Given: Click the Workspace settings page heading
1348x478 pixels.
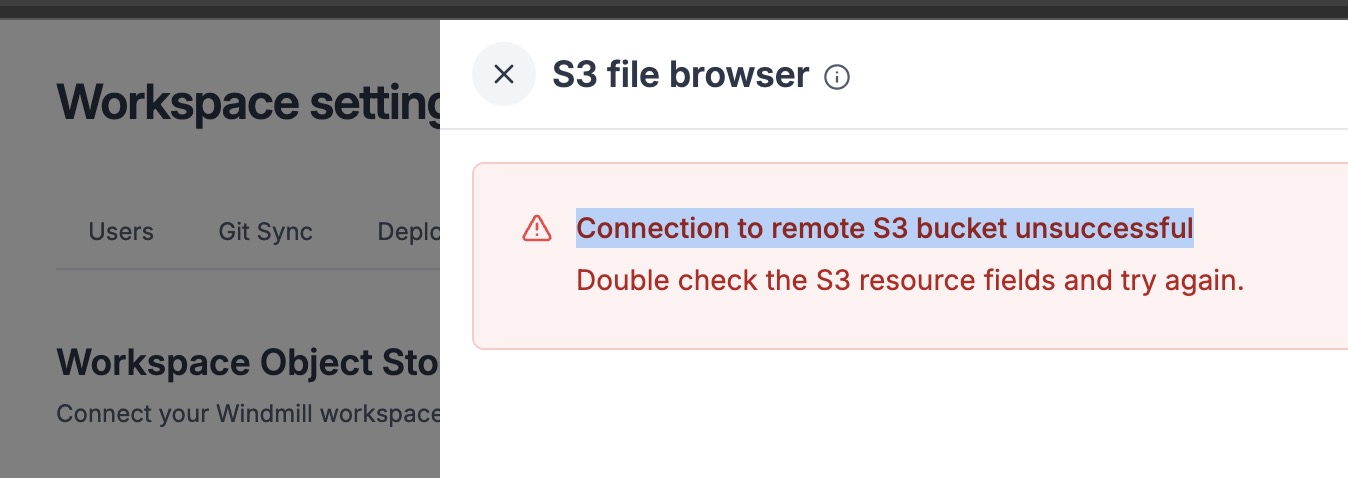Looking at the screenshot, I should pyautogui.click(x=248, y=102).
